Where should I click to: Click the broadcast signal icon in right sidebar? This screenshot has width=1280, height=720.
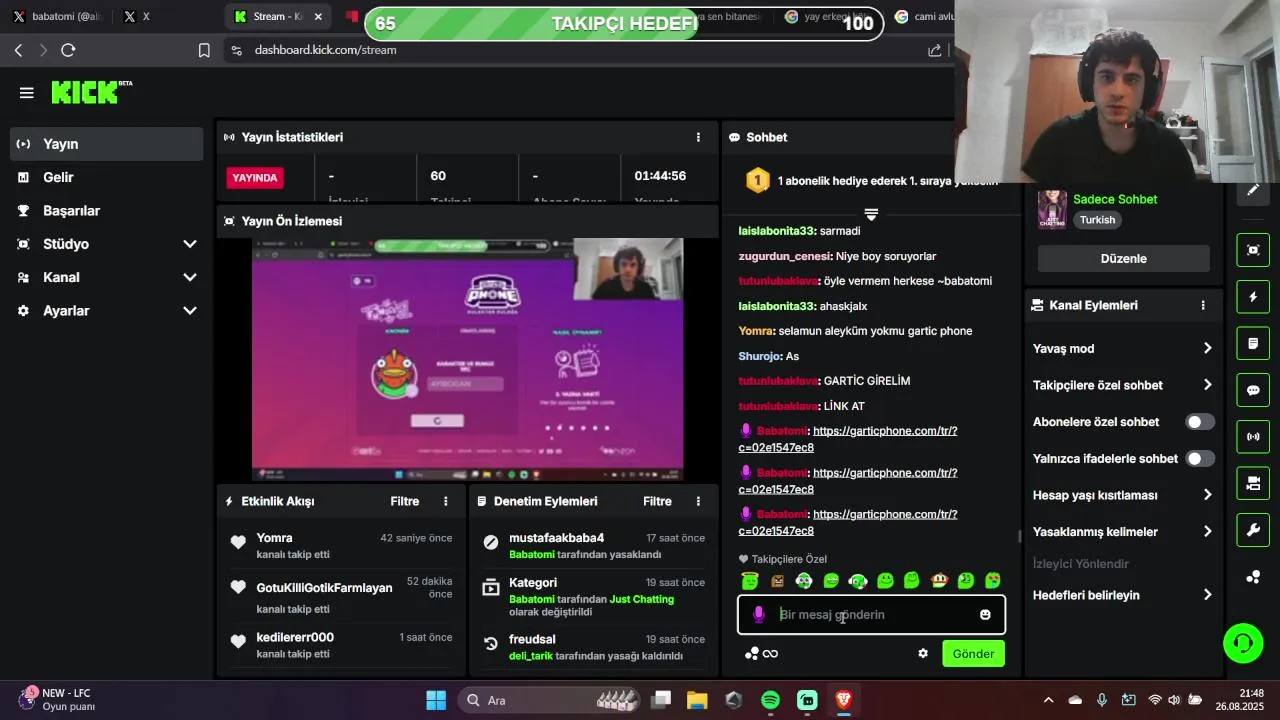click(x=1253, y=437)
